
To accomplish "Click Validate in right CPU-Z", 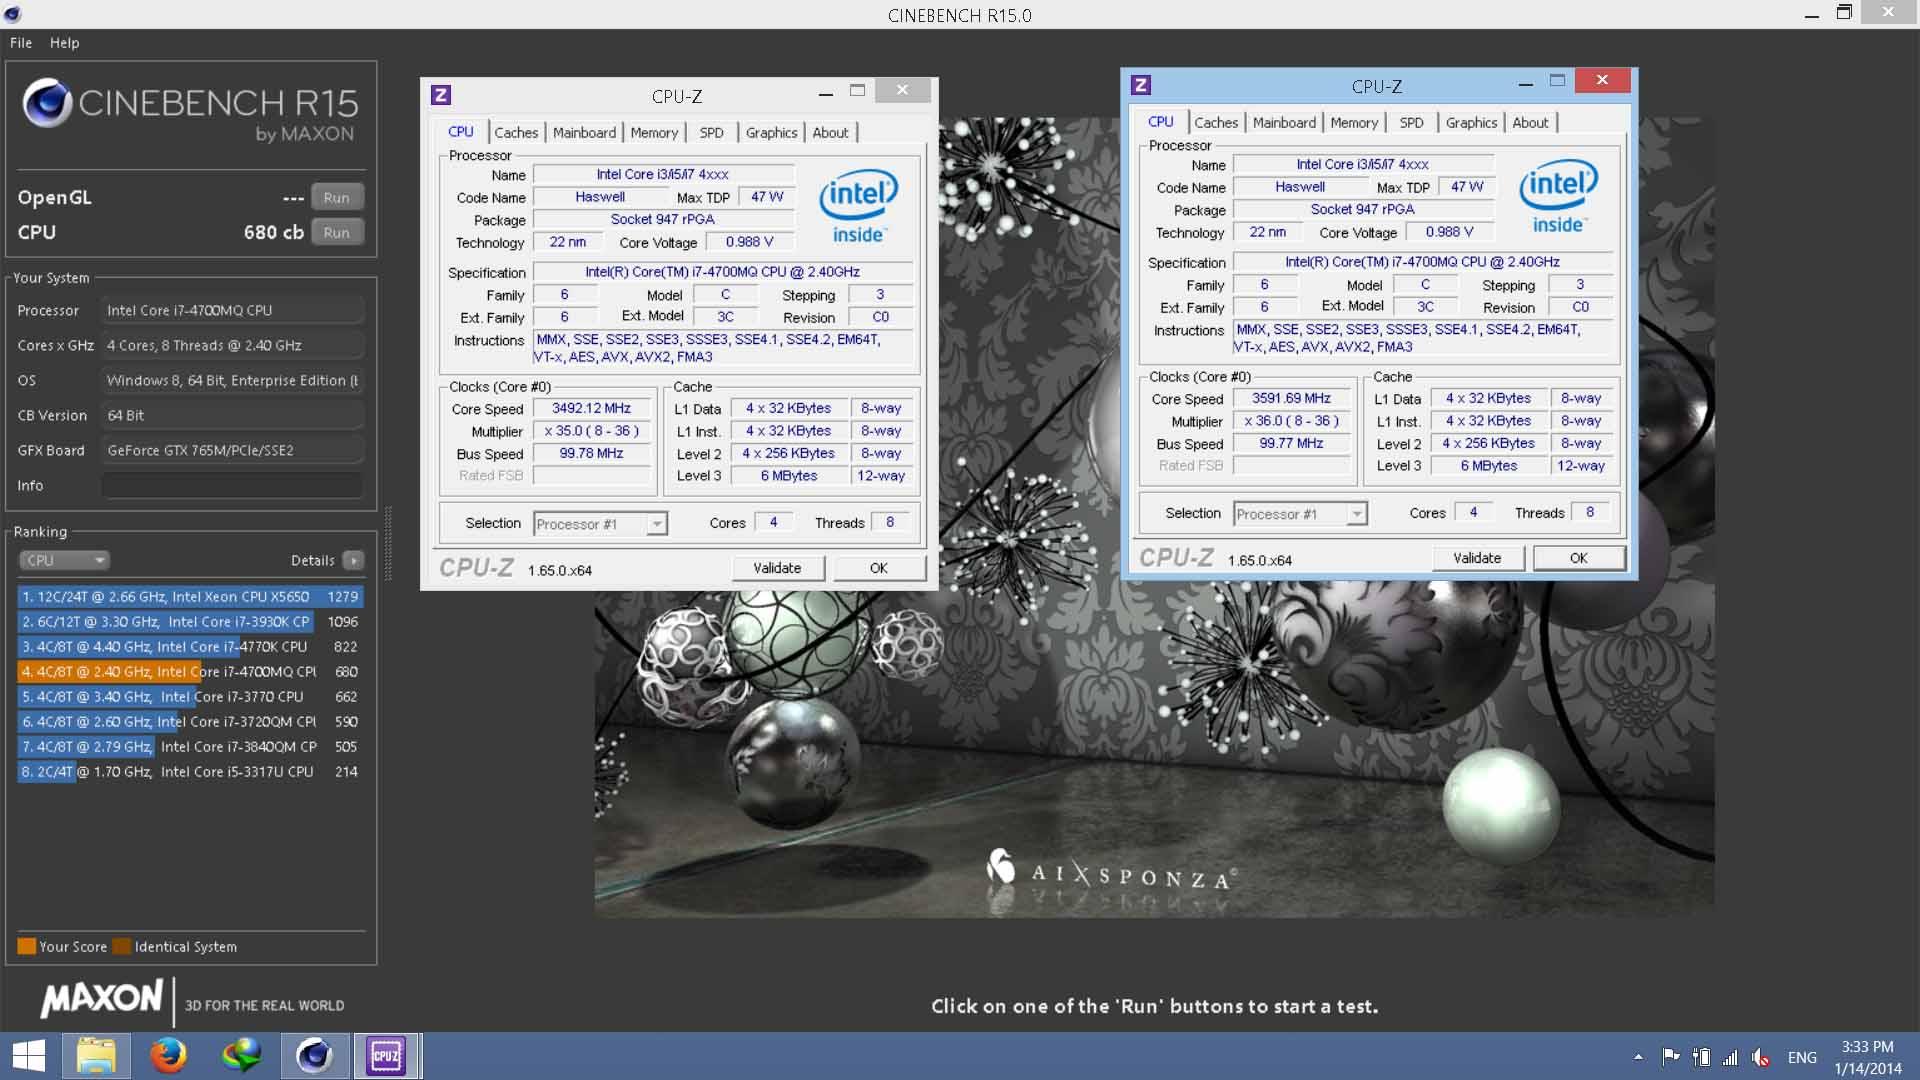I will (1477, 558).
